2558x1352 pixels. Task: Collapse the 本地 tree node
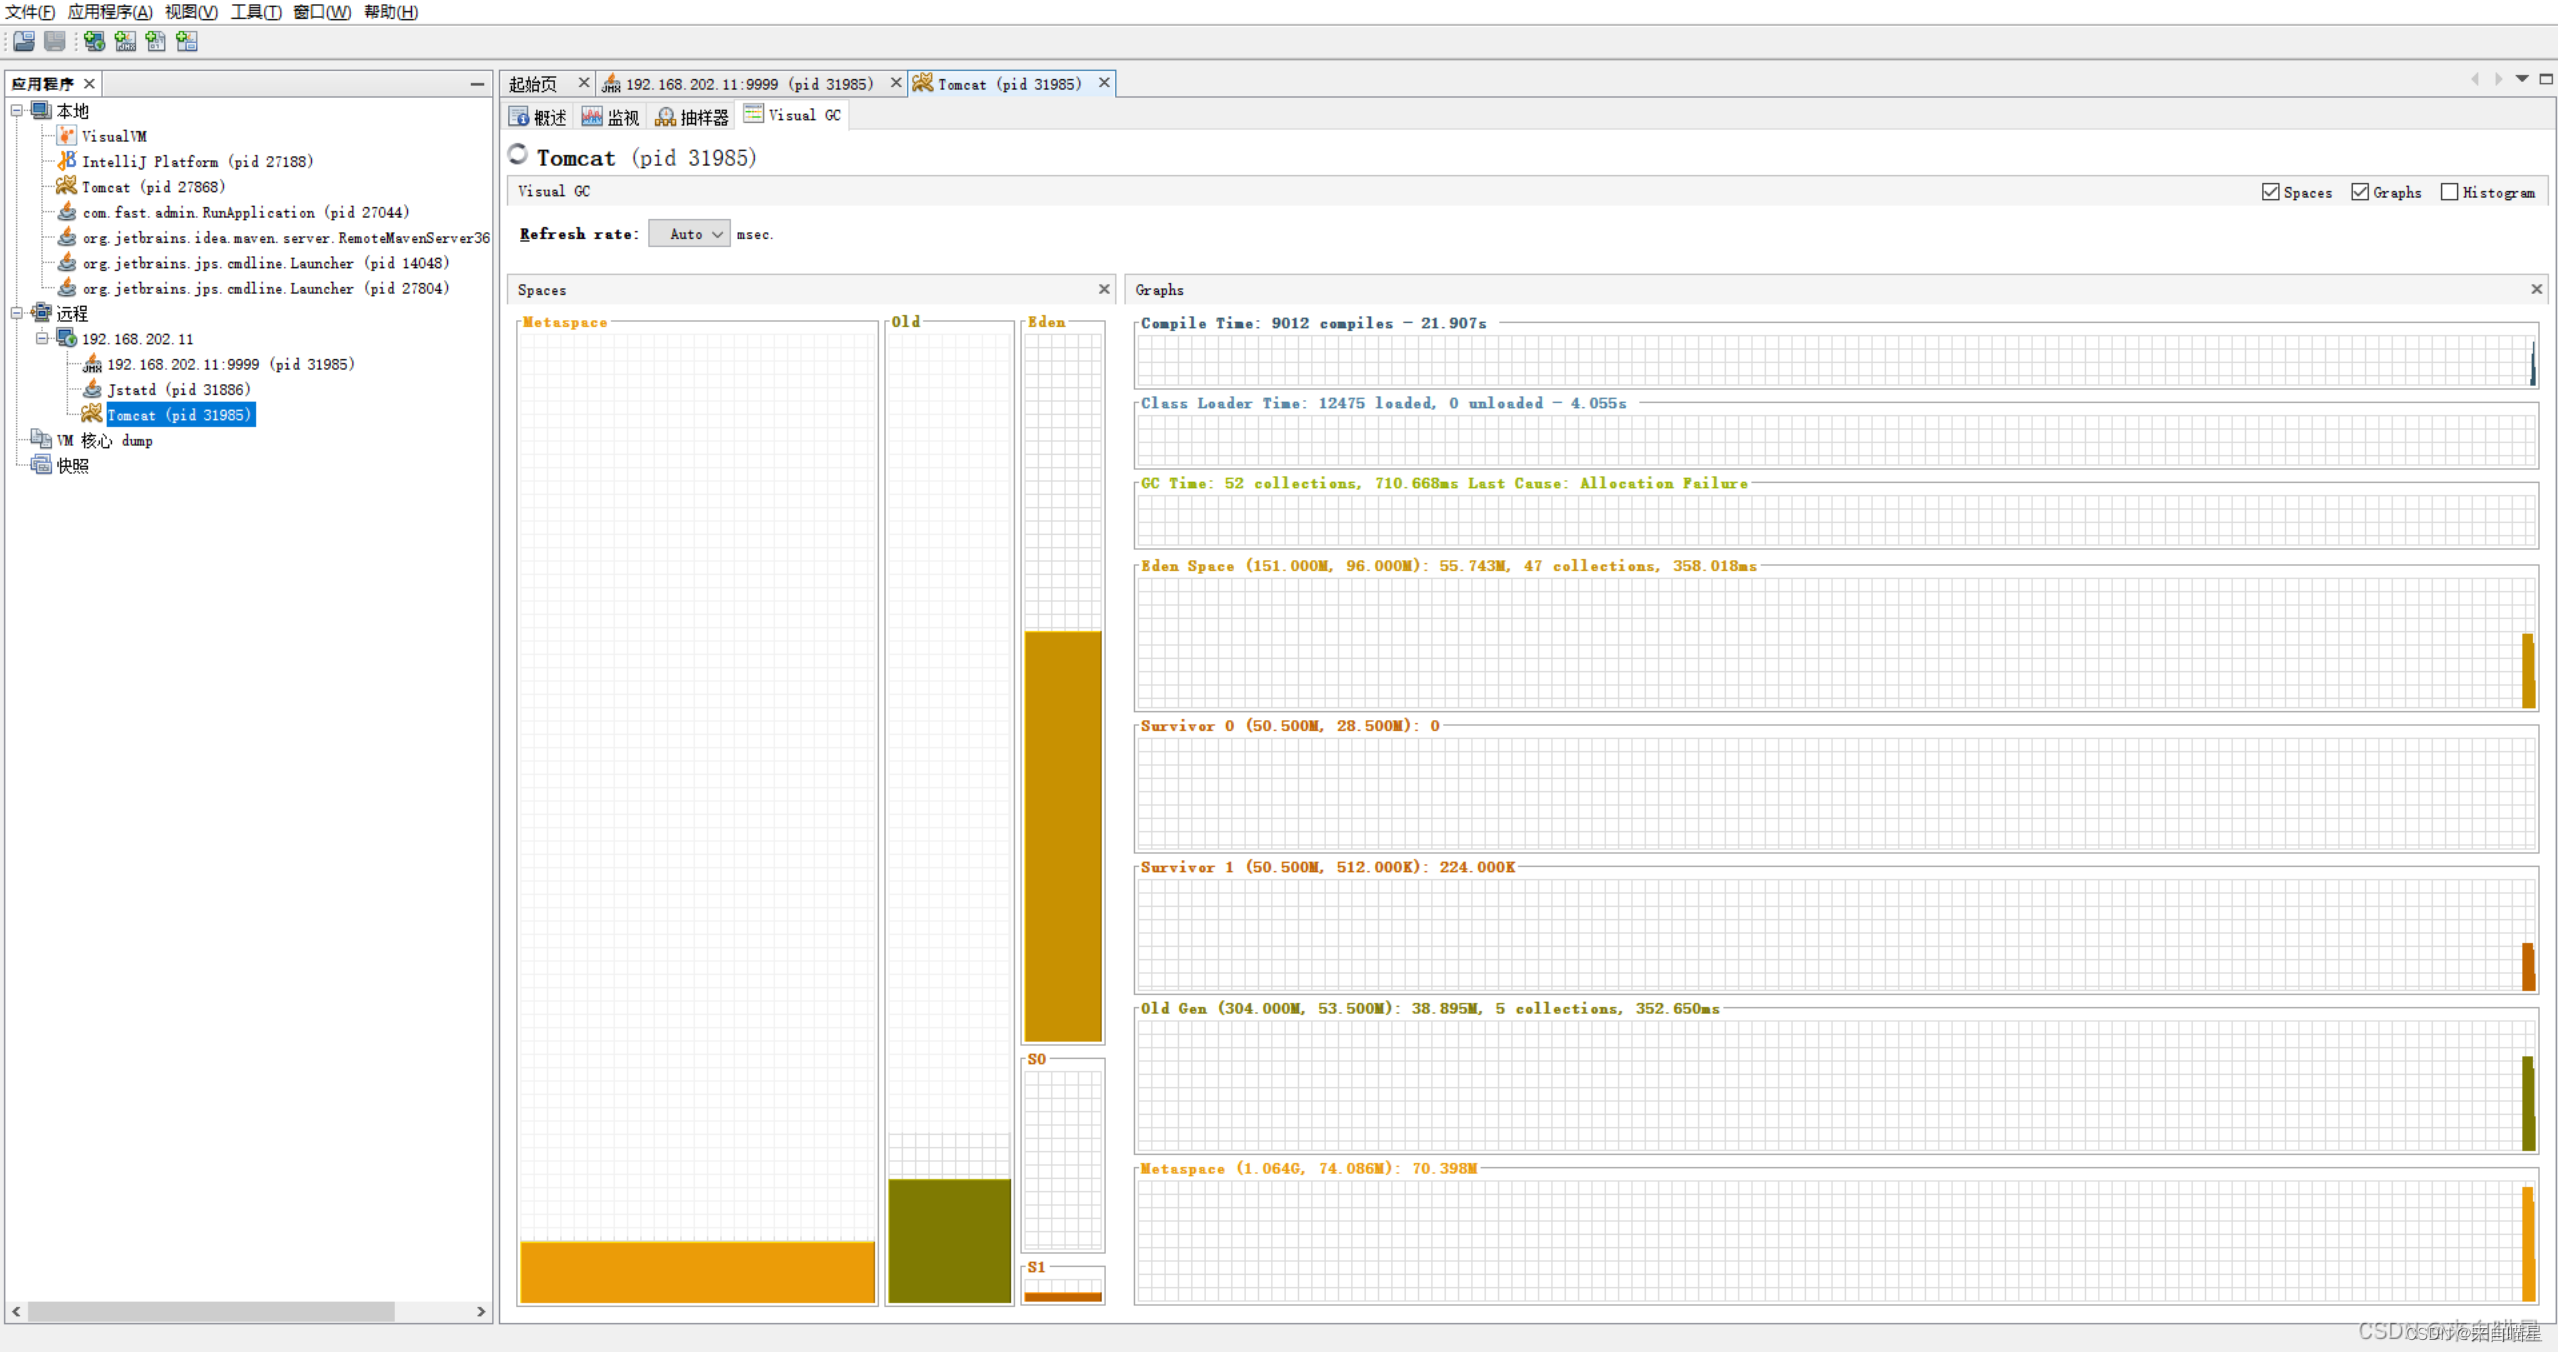[17, 110]
